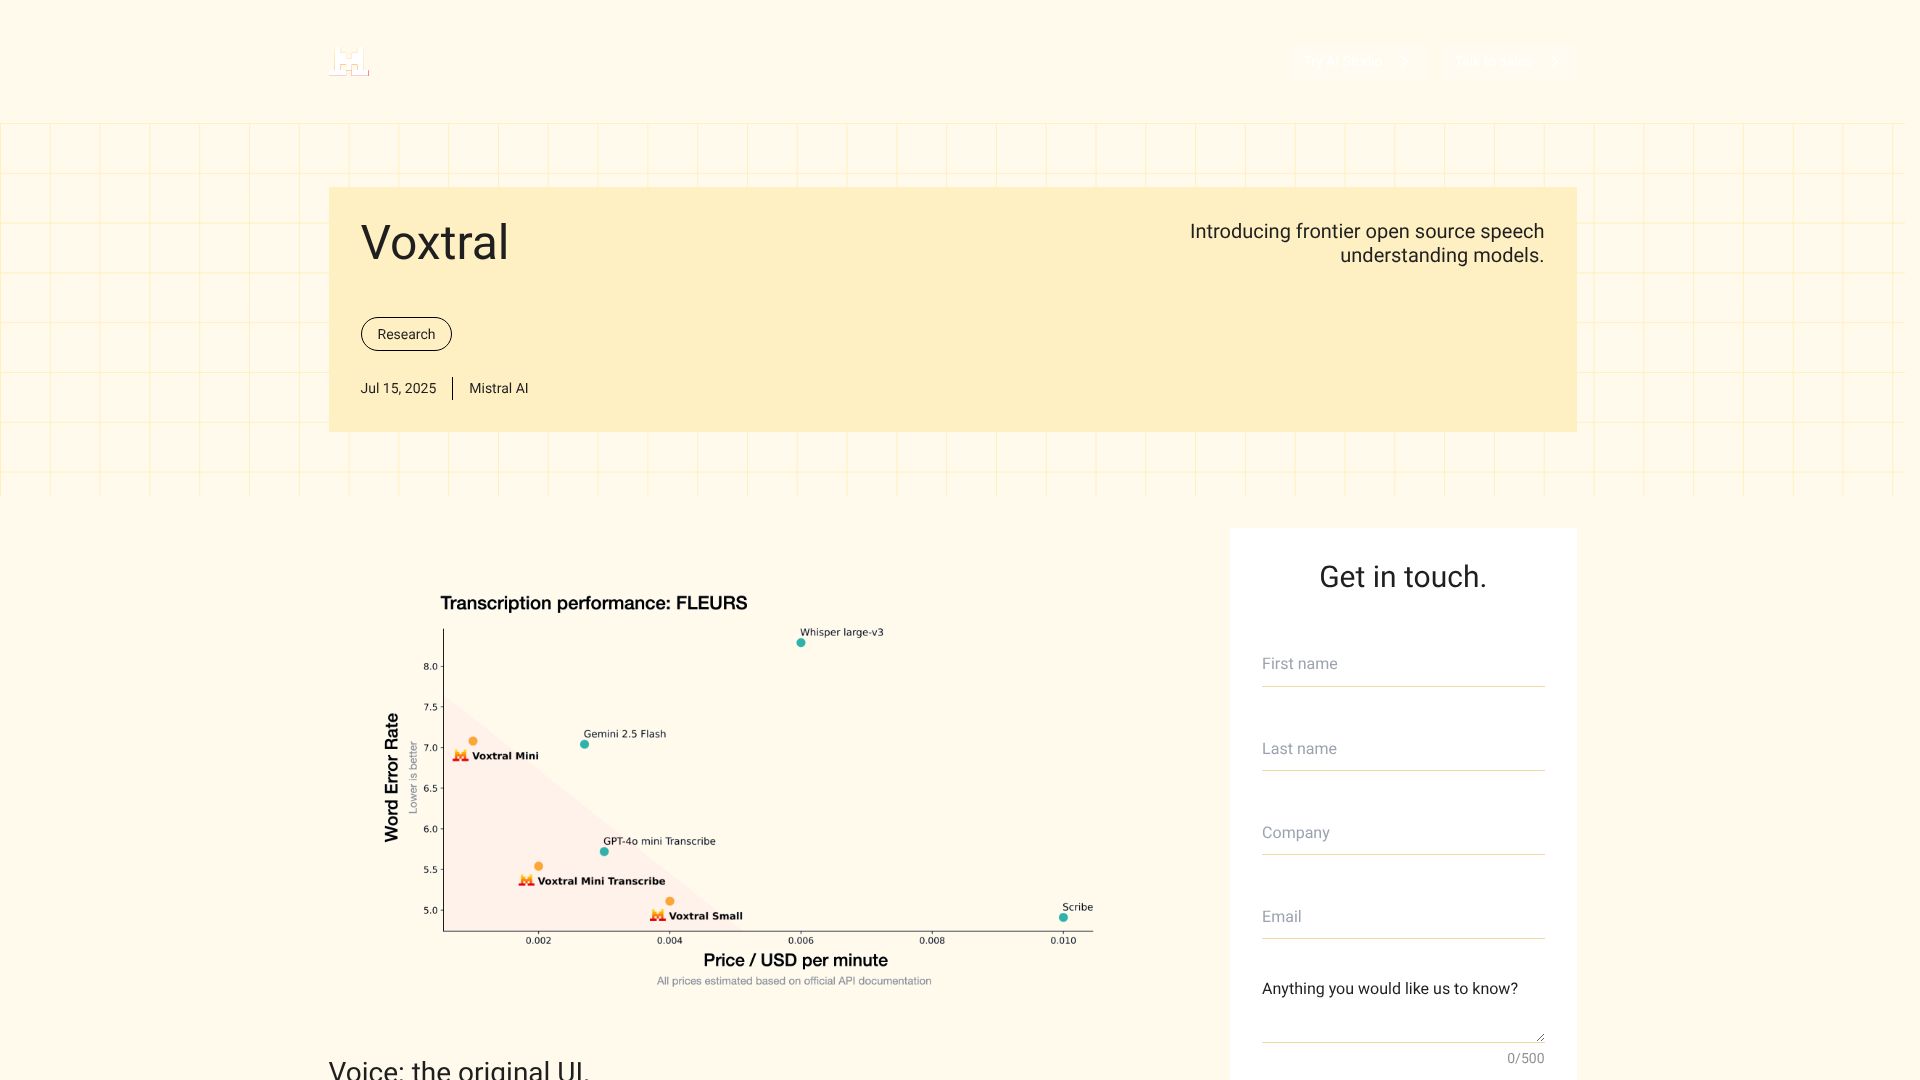Viewport: 1920px width, 1080px height.
Task: Focus the First name input field
Action: [x=1402, y=664]
